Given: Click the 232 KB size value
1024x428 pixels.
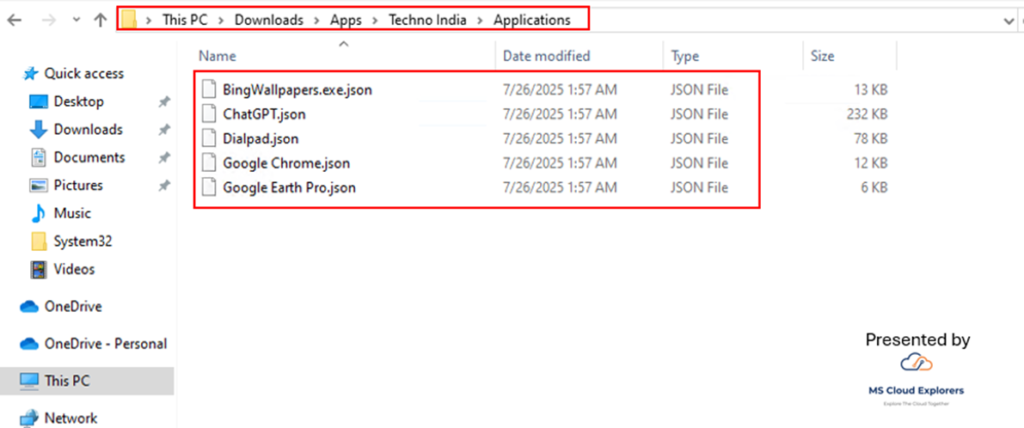Looking at the screenshot, I should pyautogui.click(x=866, y=114).
